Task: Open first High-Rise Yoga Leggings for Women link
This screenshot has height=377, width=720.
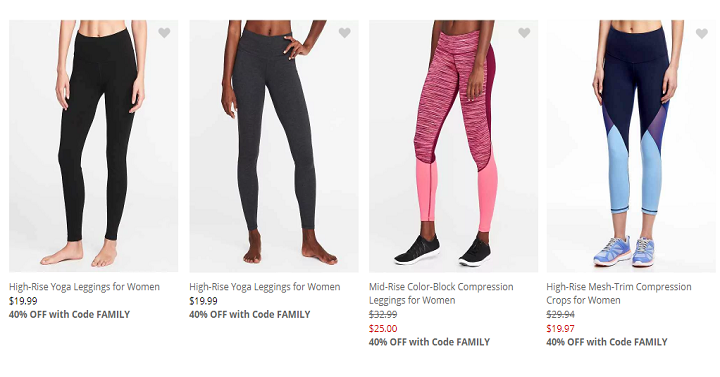Action: click(x=84, y=287)
